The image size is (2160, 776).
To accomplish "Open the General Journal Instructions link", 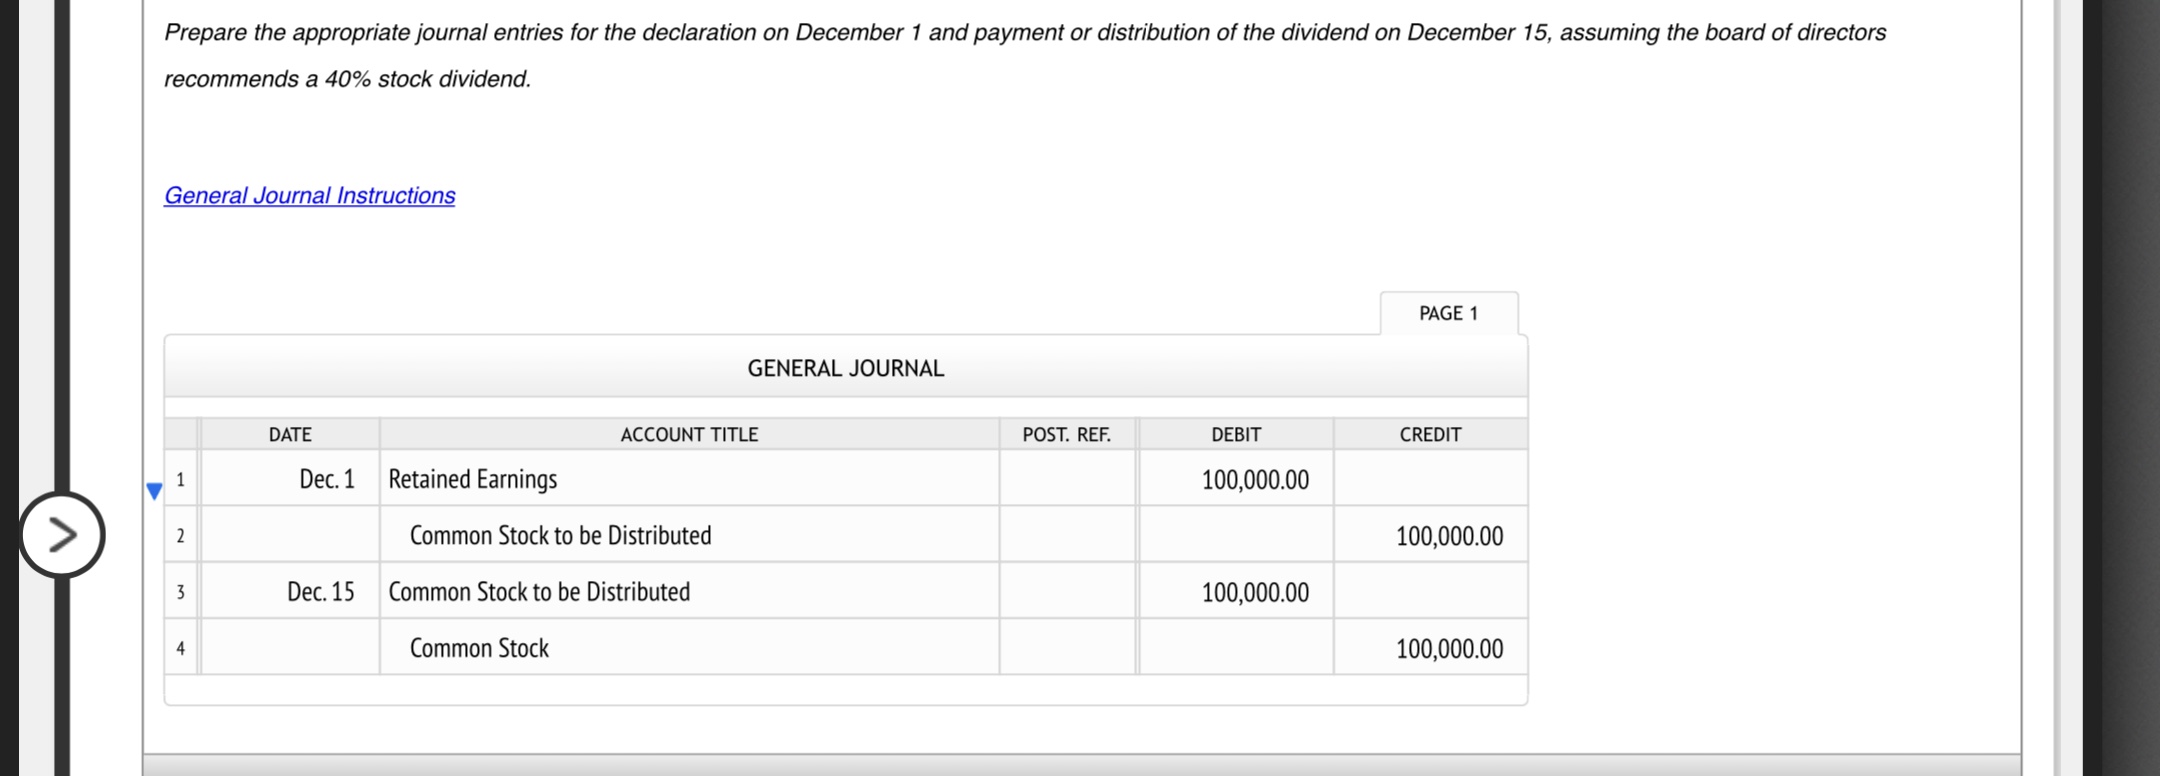I will coord(308,195).
